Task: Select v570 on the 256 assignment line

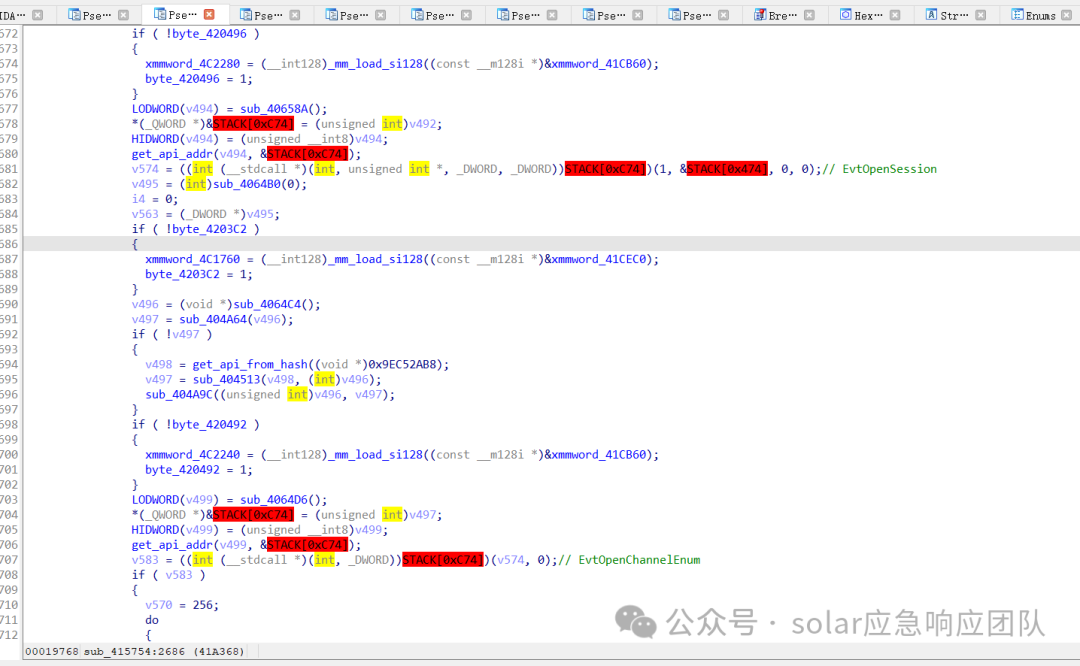Action: tap(158, 605)
